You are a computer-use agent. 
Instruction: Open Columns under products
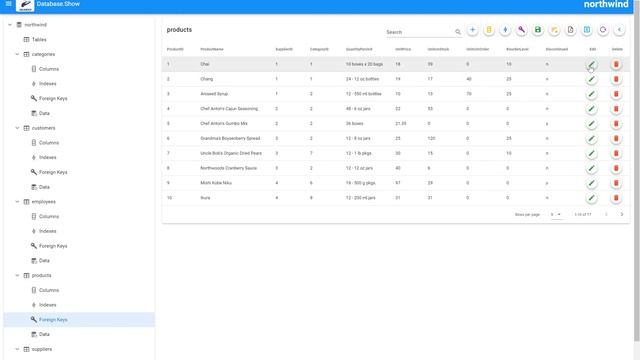tap(49, 290)
